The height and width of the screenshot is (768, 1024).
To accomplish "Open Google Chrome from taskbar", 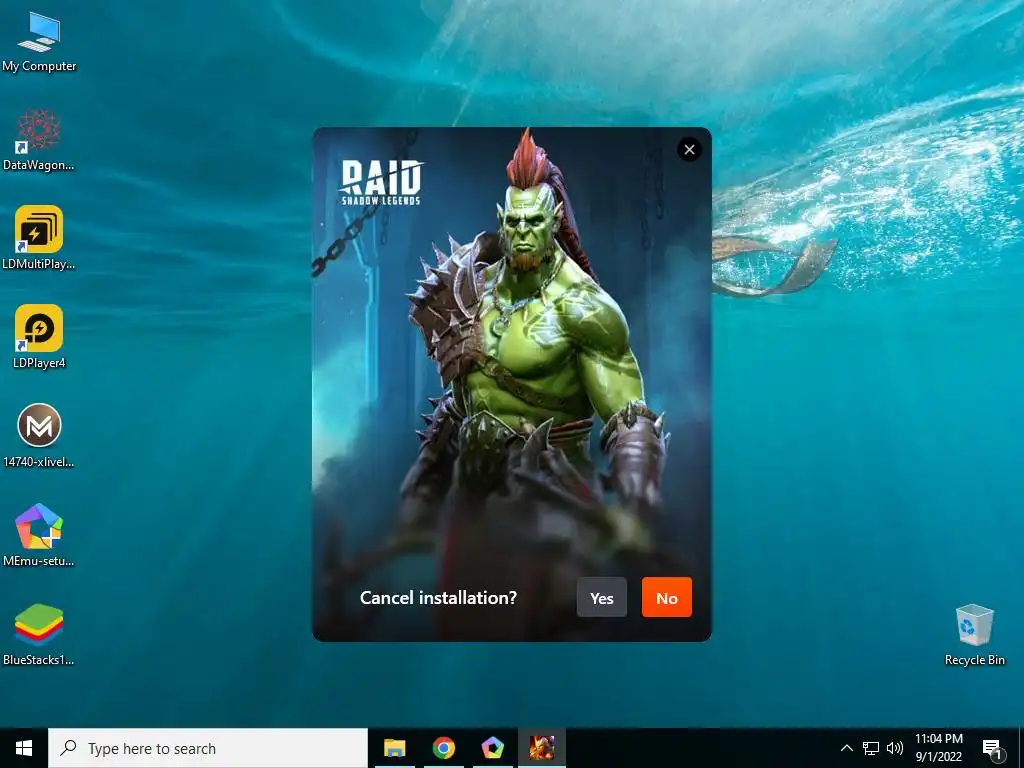I will (443, 748).
